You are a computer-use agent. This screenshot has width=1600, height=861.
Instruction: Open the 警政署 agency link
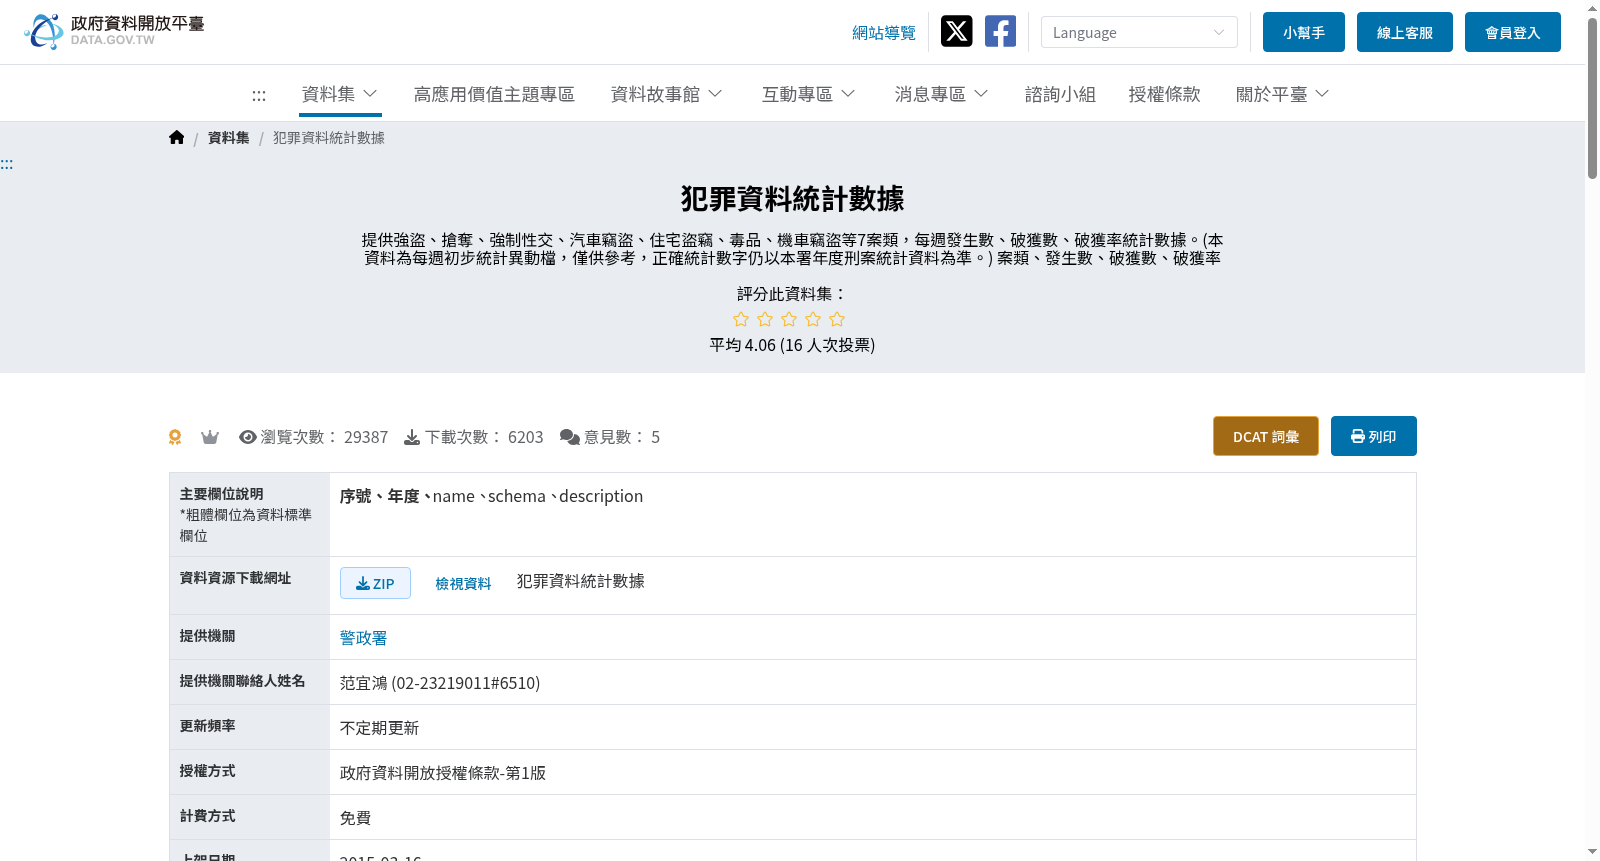[x=363, y=638]
